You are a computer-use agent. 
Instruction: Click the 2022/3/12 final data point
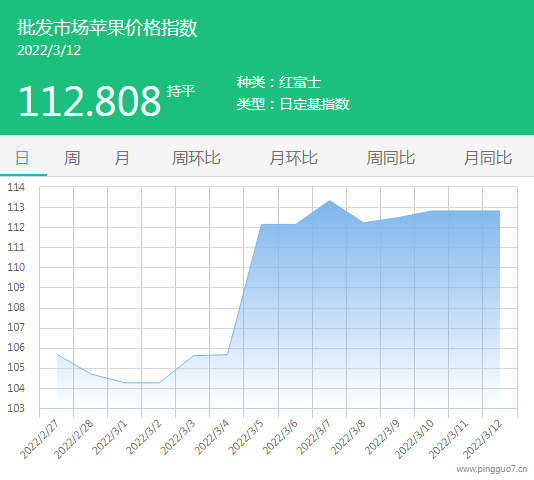tap(500, 211)
